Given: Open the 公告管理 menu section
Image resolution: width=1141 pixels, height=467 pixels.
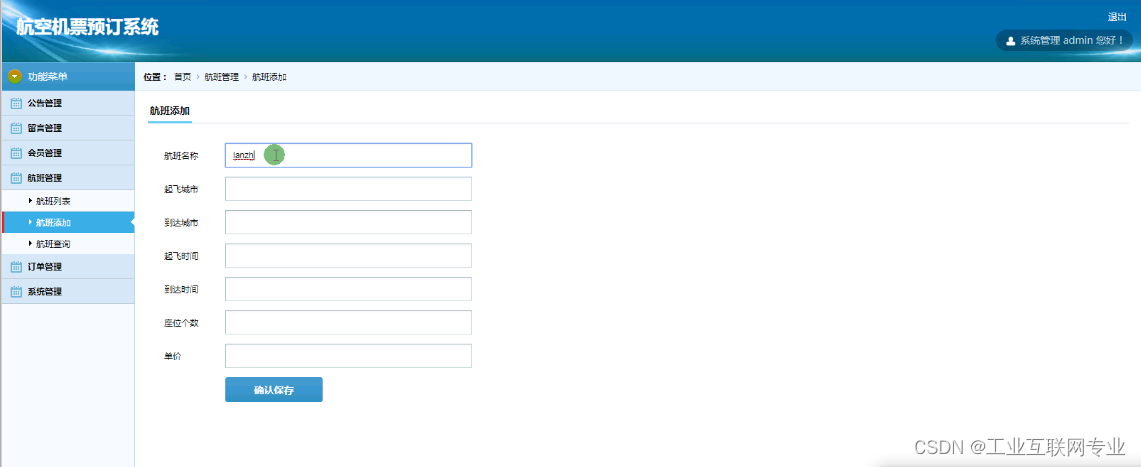Looking at the screenshot, I should pyautogui.click(x=68, y=103).
